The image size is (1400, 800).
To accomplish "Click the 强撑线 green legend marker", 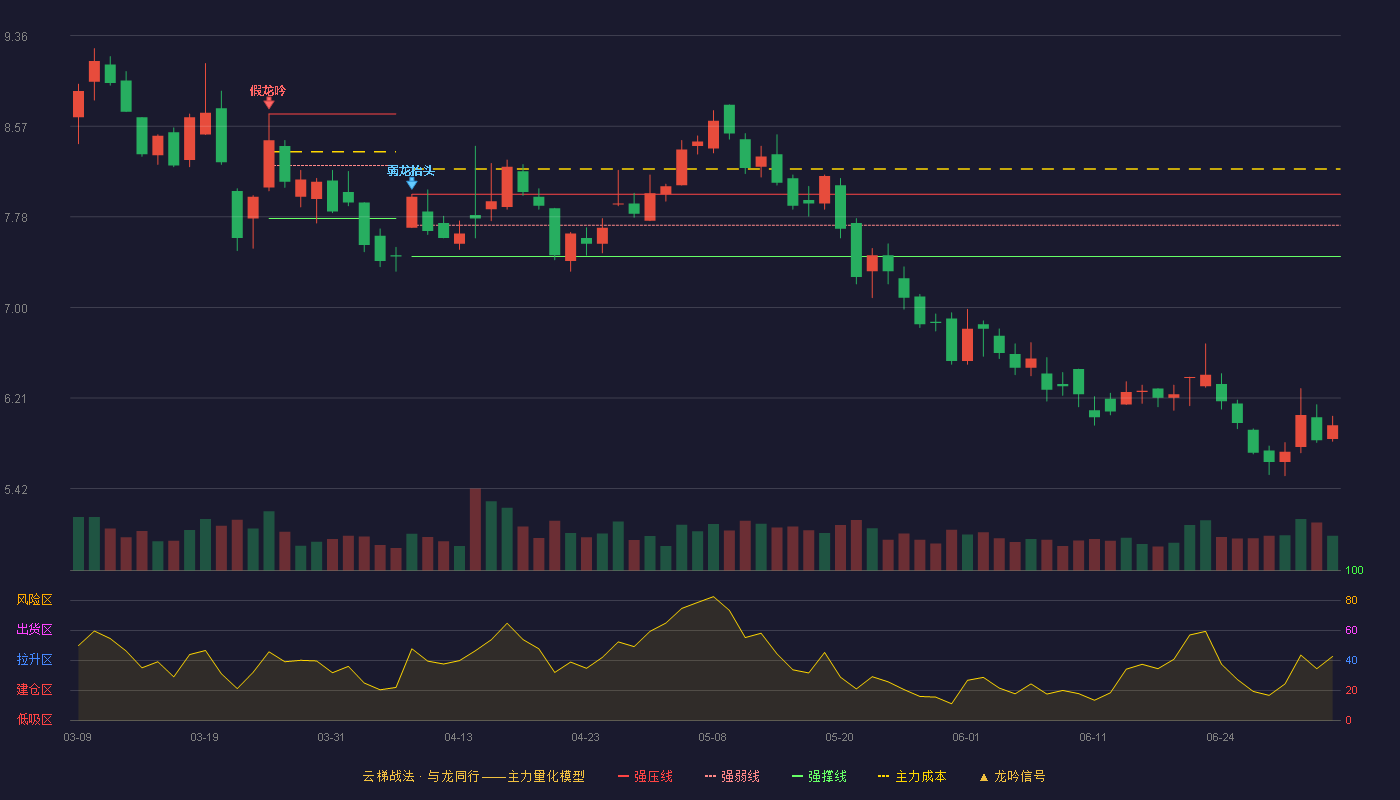I will coord(797,776).
